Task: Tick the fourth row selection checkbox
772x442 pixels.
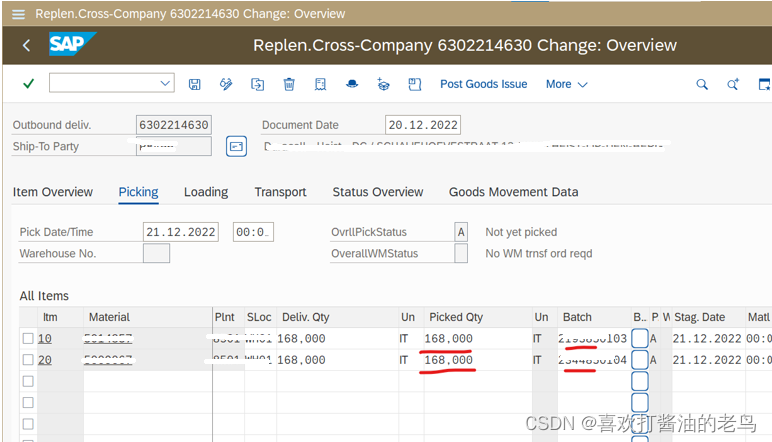Action: 28,403
